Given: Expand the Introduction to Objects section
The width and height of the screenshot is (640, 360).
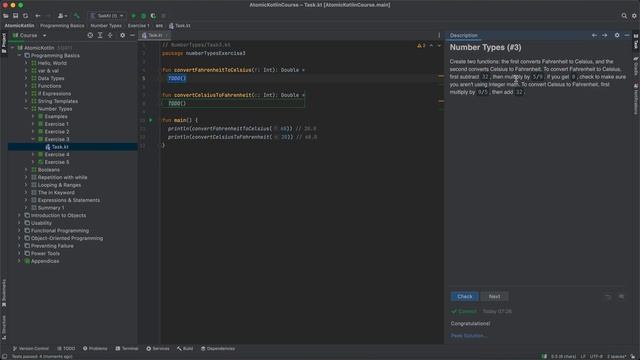Looking at the screenshot, I should tap(19, 216).
